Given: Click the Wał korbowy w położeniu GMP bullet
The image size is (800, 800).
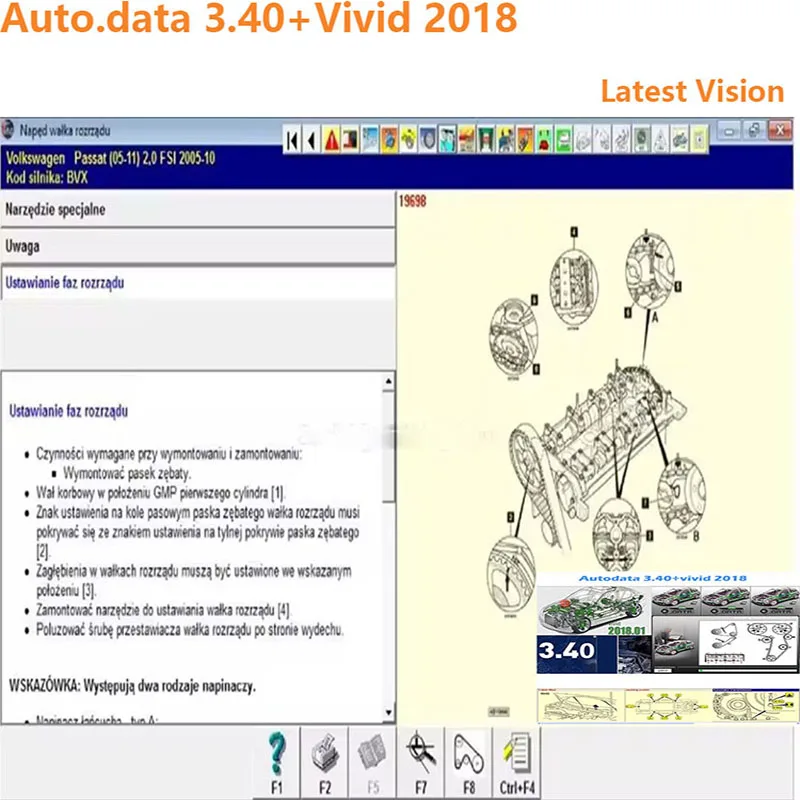Looking at the screenshot, I should click(160, 493).
